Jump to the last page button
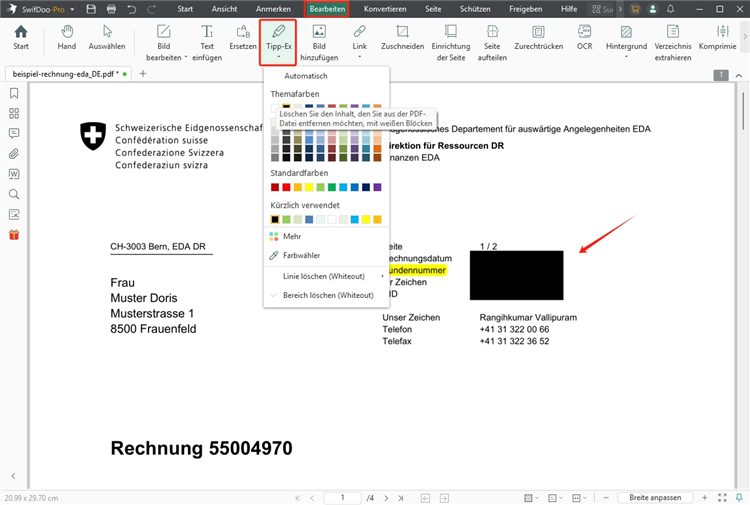This screenshot has height=505, width=750. [x=401, y=498]
